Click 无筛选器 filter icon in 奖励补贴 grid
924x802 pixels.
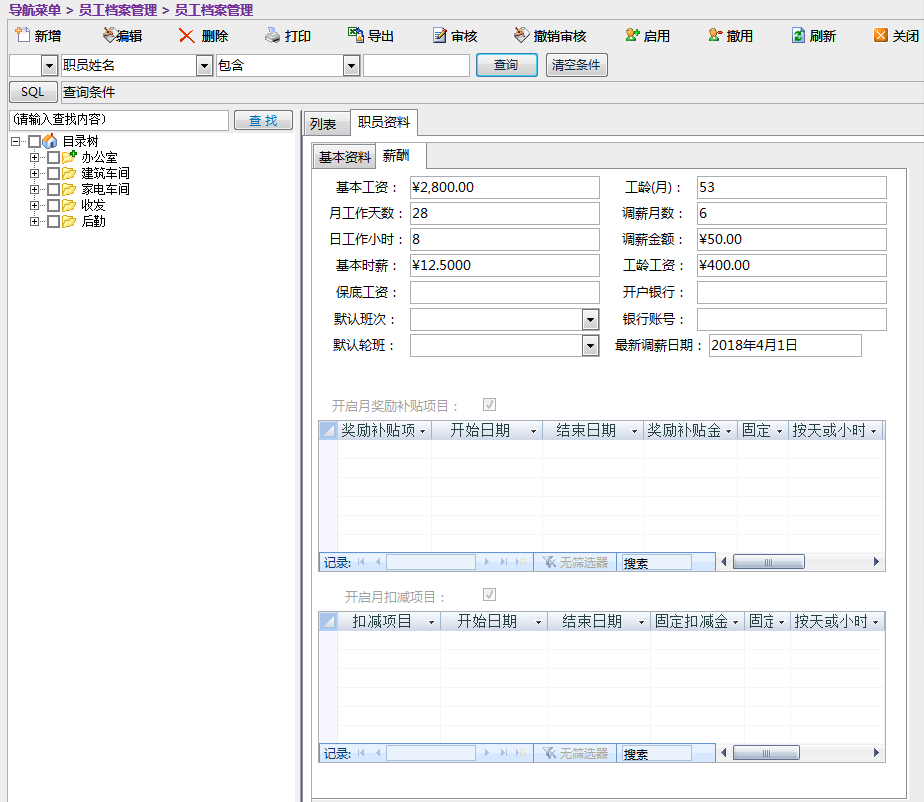pos(549,562)
